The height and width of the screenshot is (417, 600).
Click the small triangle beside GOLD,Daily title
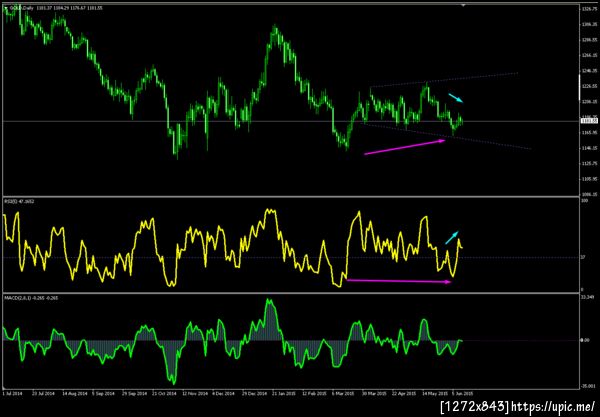point(6,8)
